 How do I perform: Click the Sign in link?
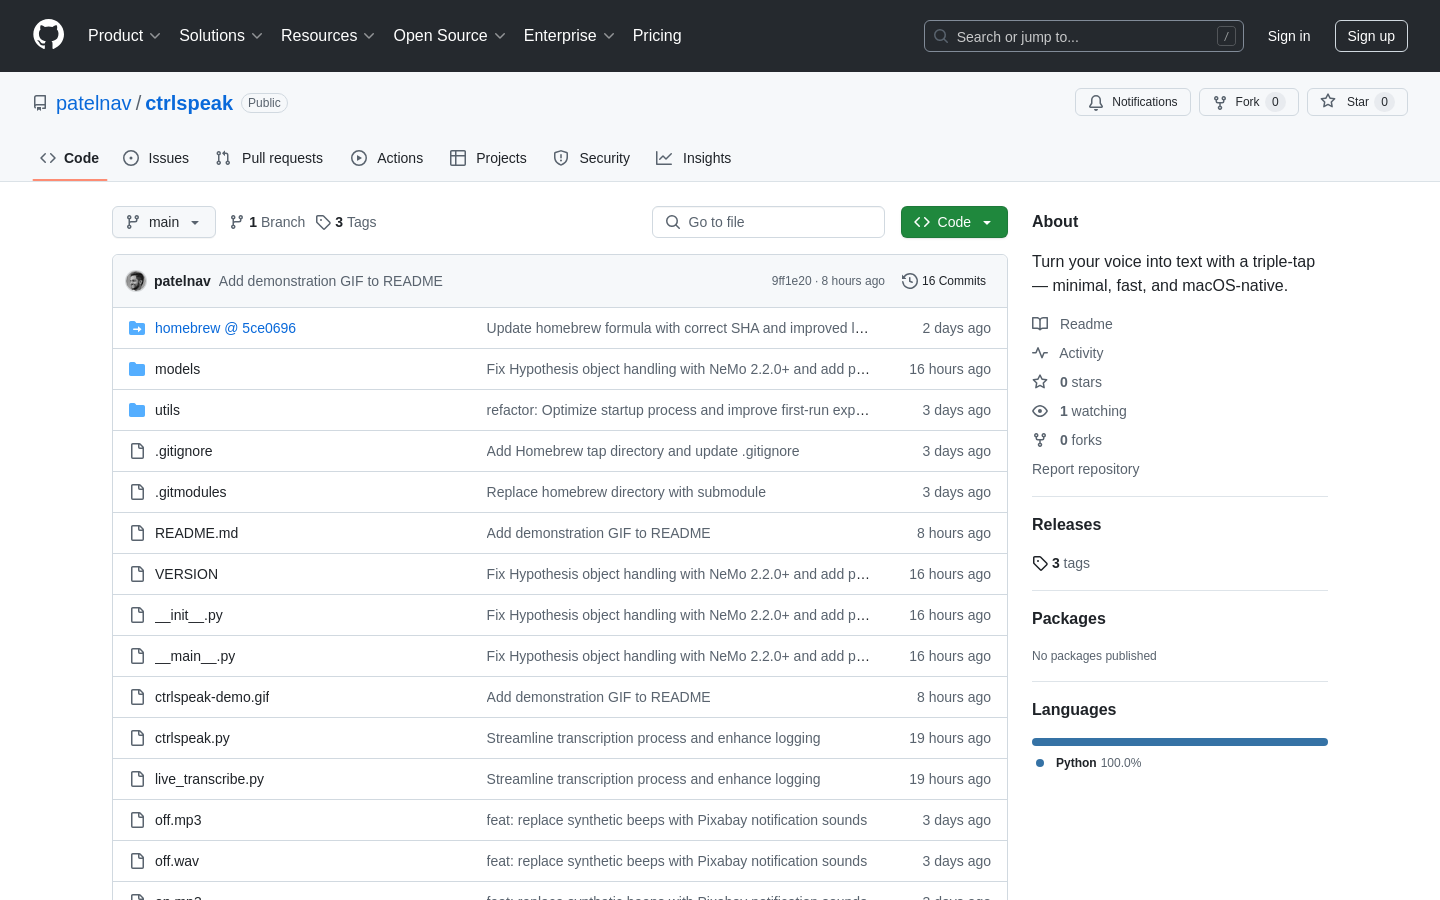(1289, 36)
